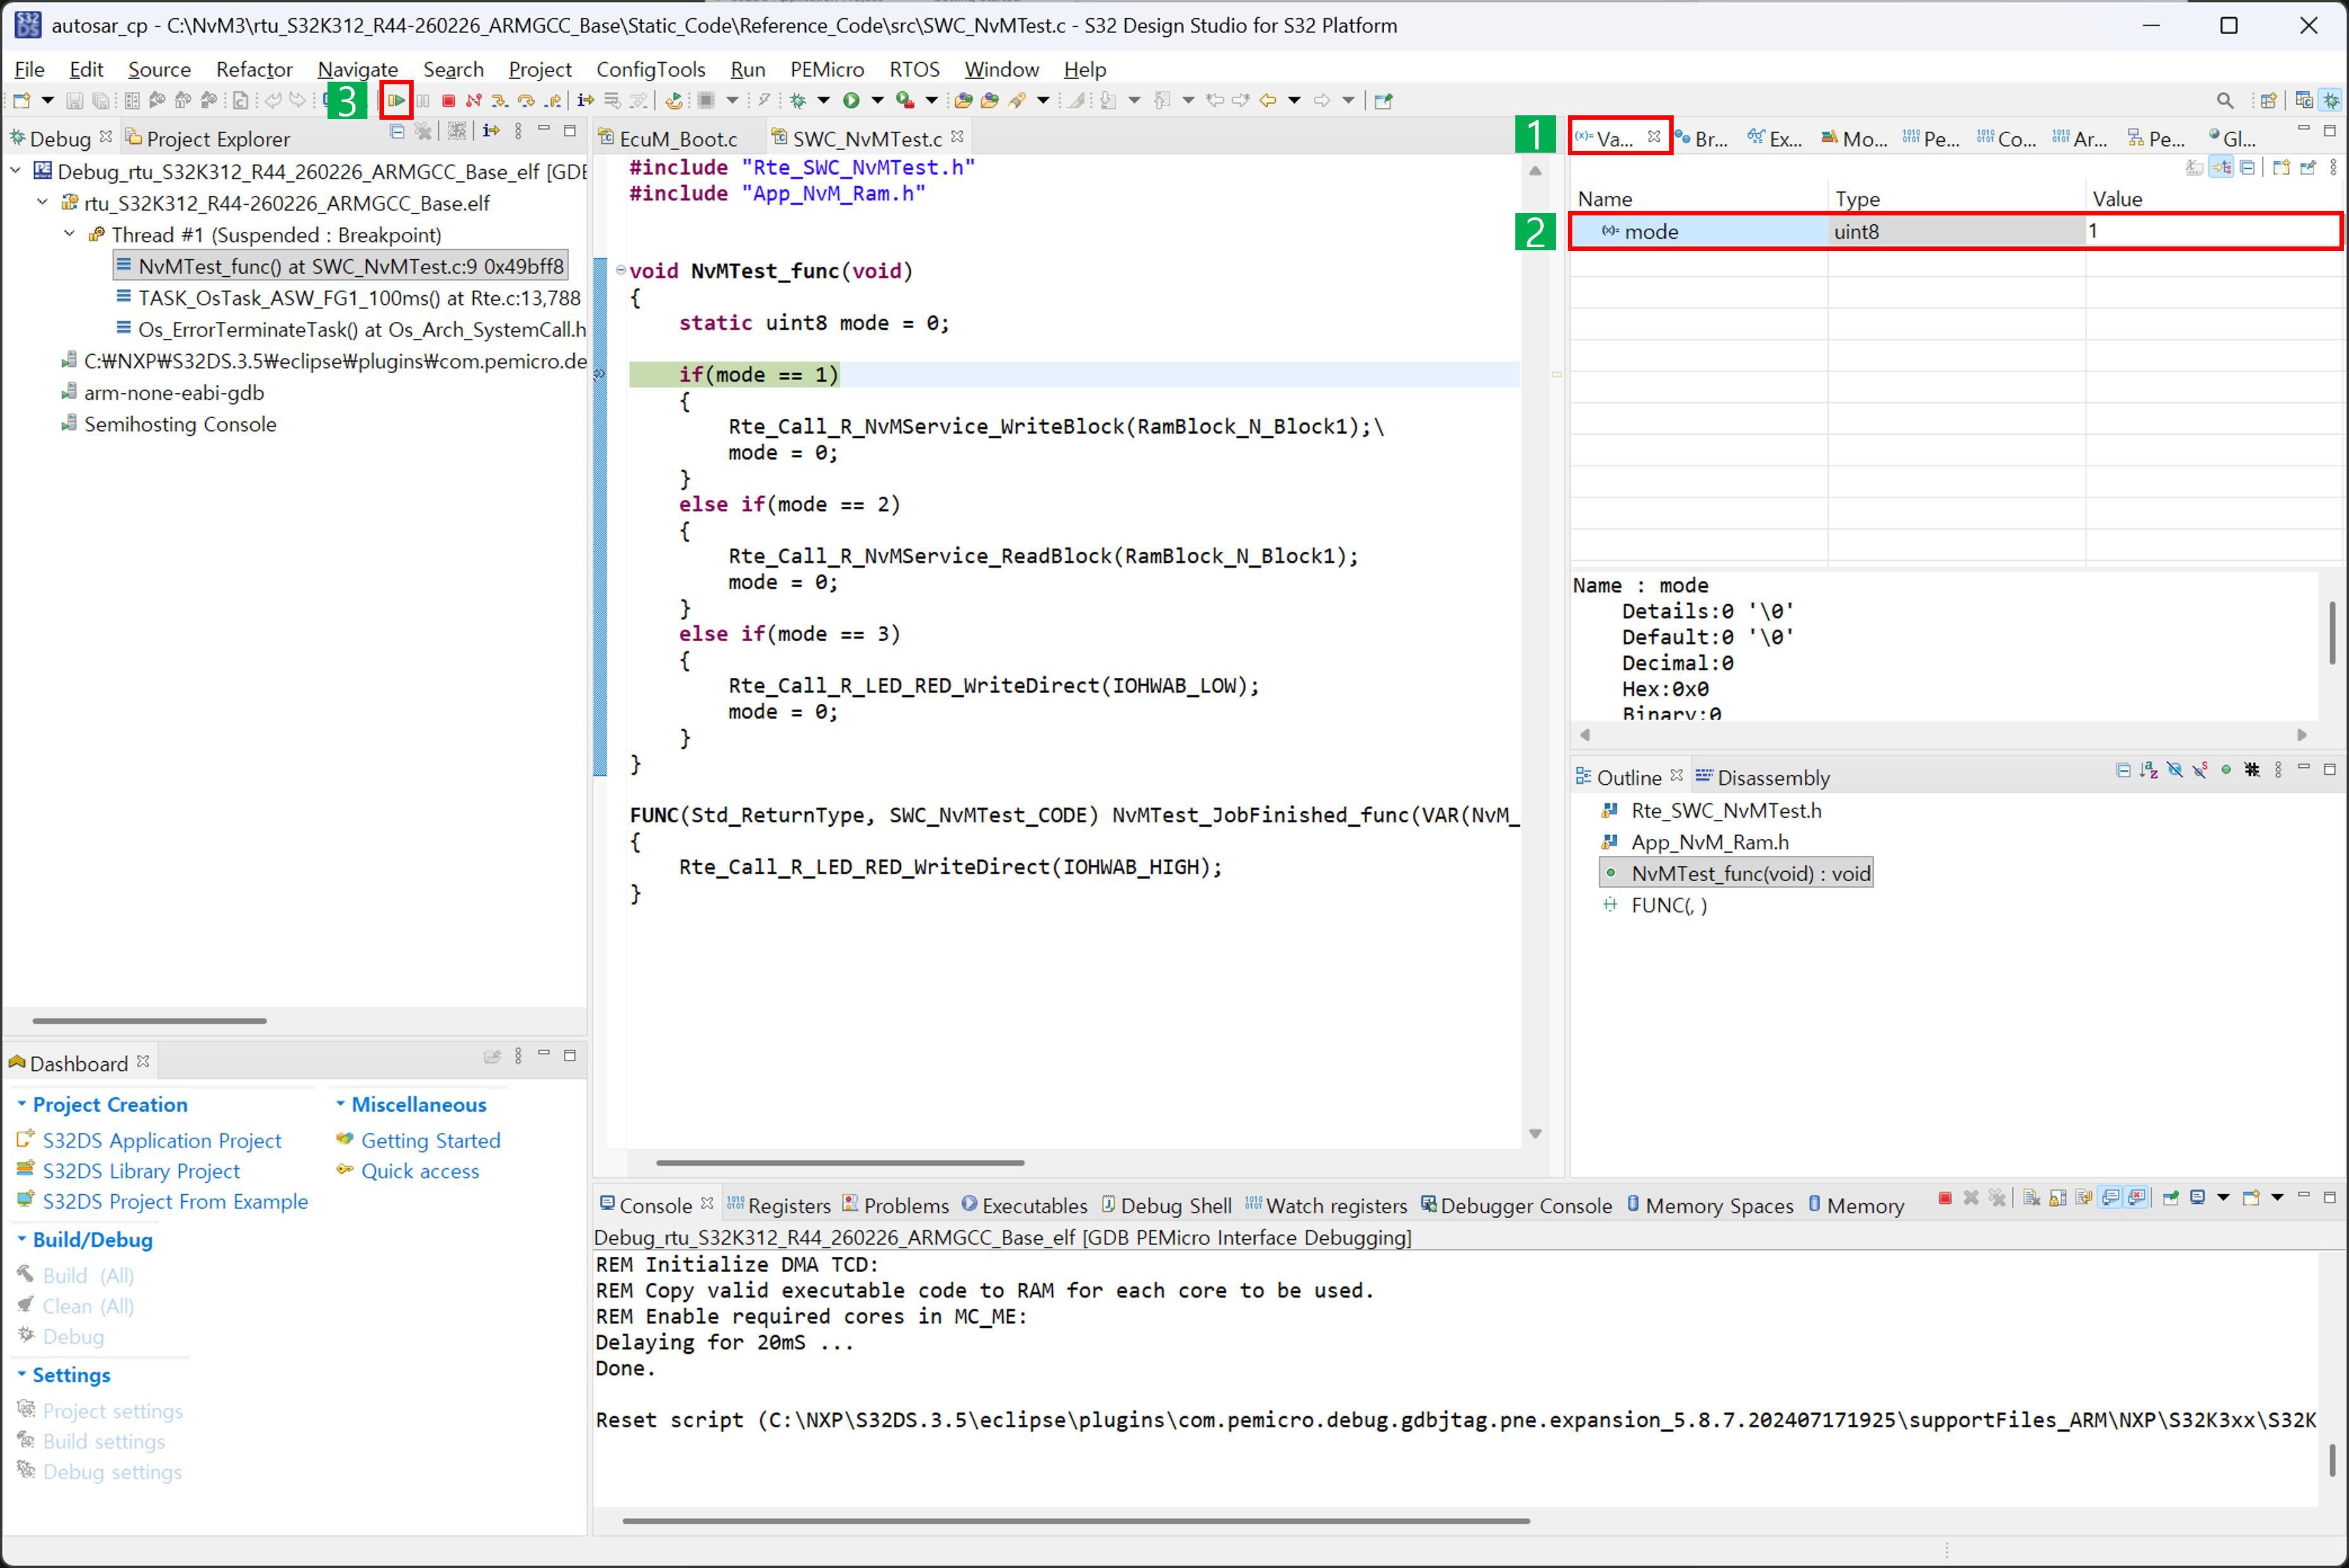Click Open Perspective icon
2349x1568 pixels.
click(2269, 100)
